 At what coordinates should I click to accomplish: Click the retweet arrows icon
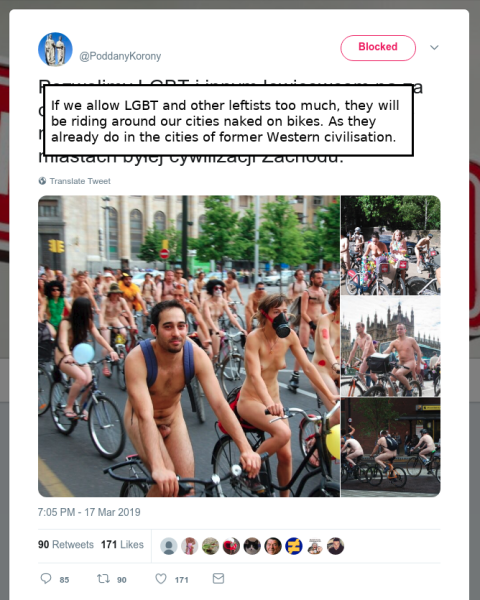pyautogui.click(x=103, y=578)
